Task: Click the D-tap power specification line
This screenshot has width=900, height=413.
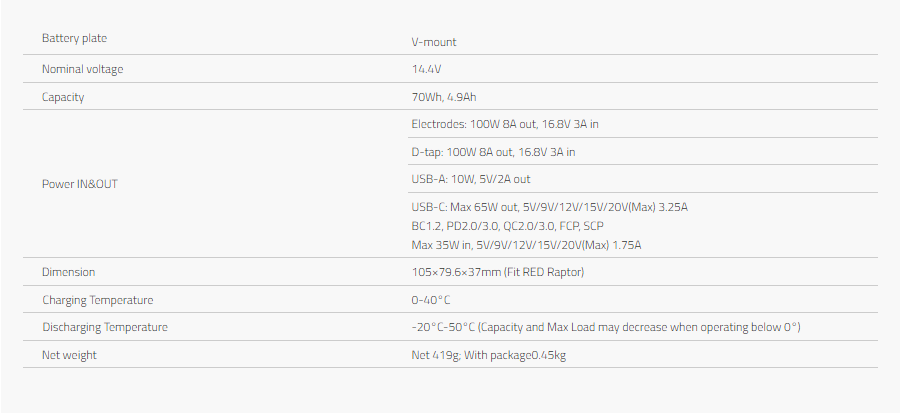Action: point(493,152)
